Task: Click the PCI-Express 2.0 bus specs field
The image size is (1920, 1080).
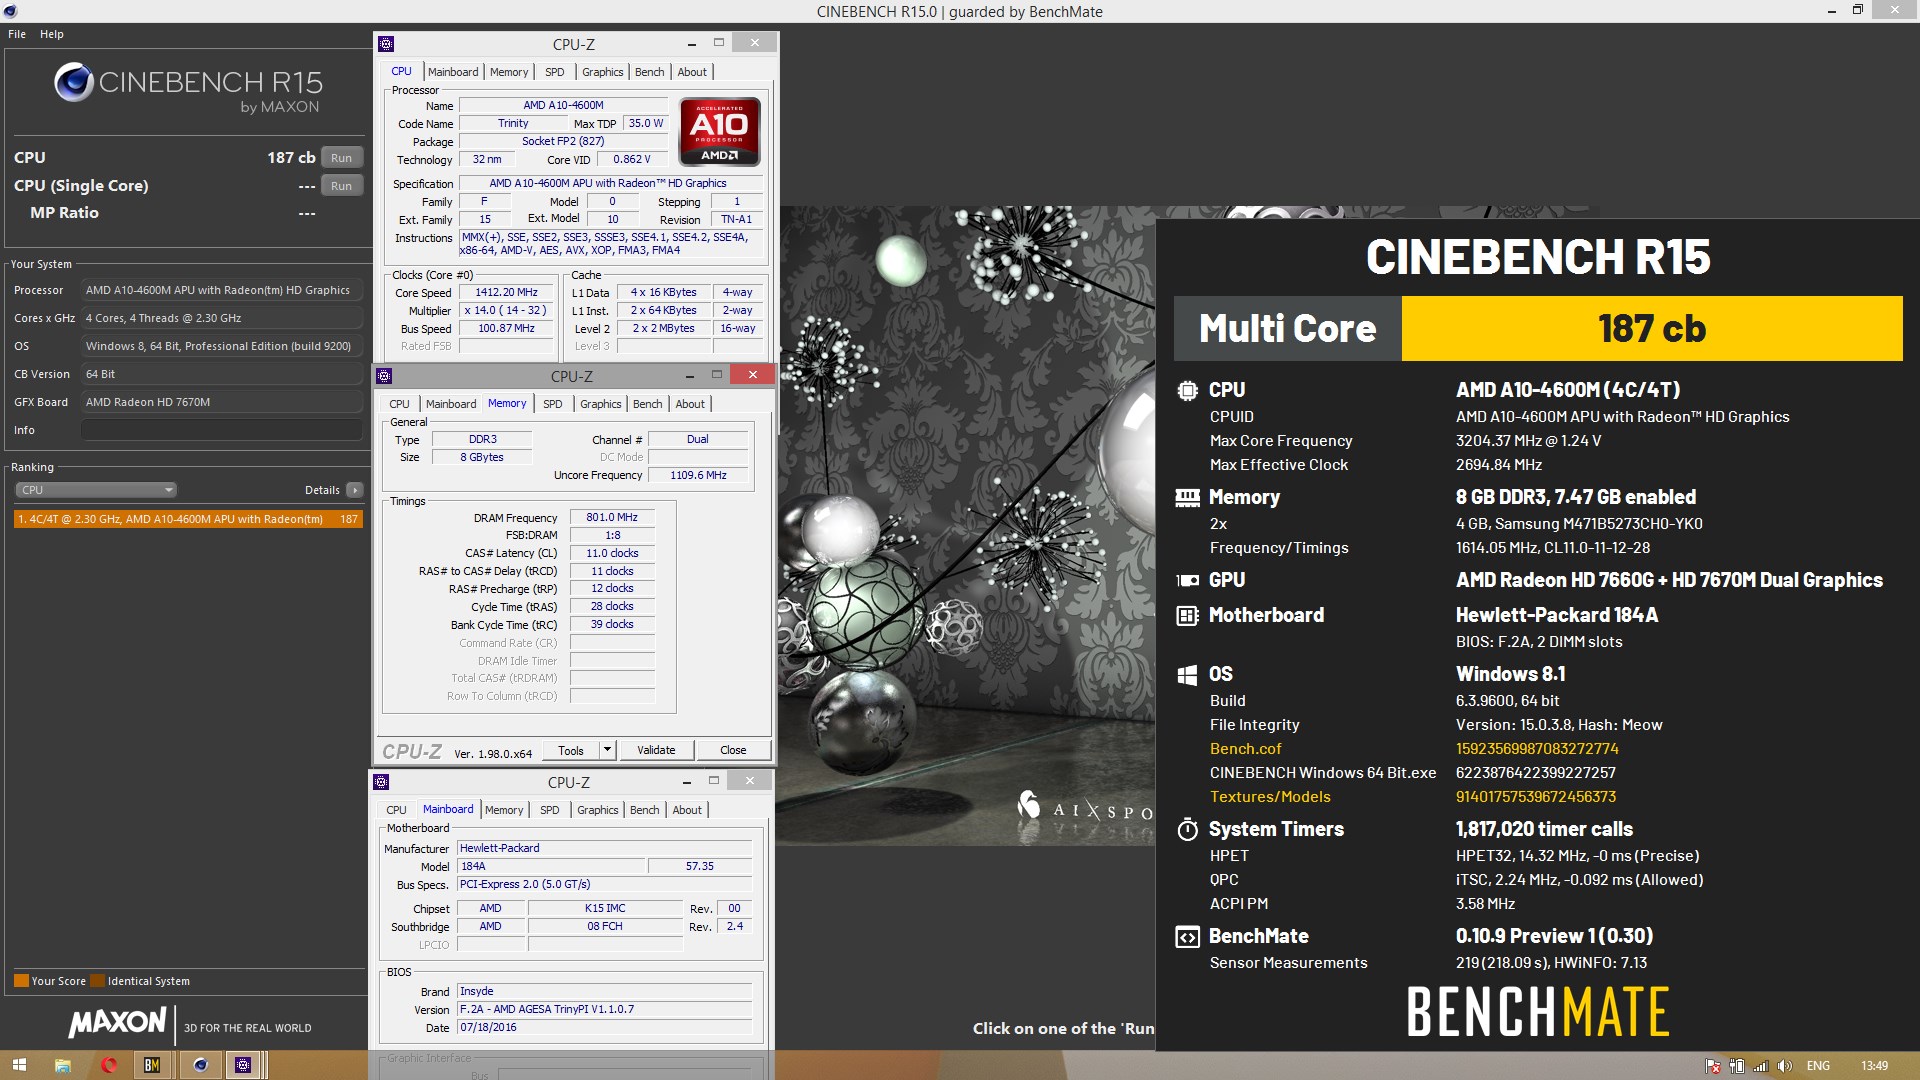Action: [605, 884]
